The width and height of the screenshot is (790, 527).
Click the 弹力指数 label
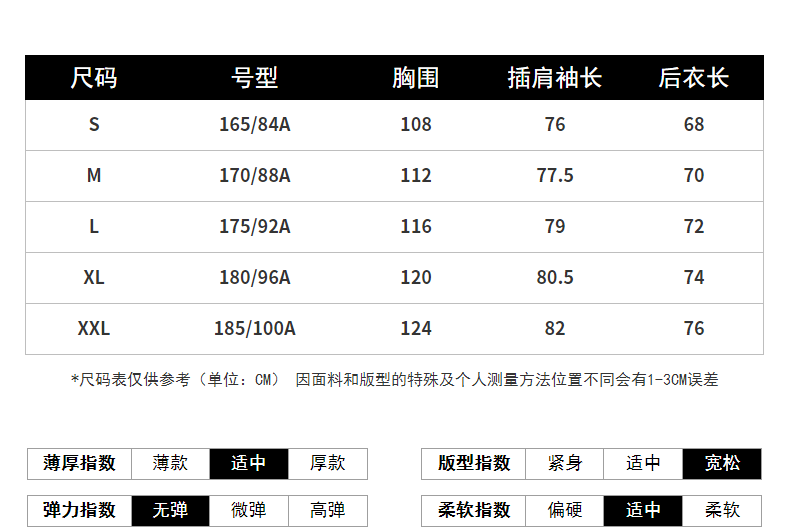(80, 510)
